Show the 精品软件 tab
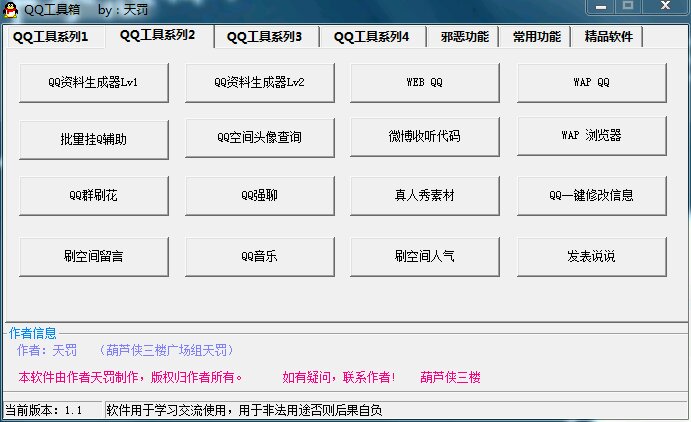691x422 pixels. (x=608, y=37)
